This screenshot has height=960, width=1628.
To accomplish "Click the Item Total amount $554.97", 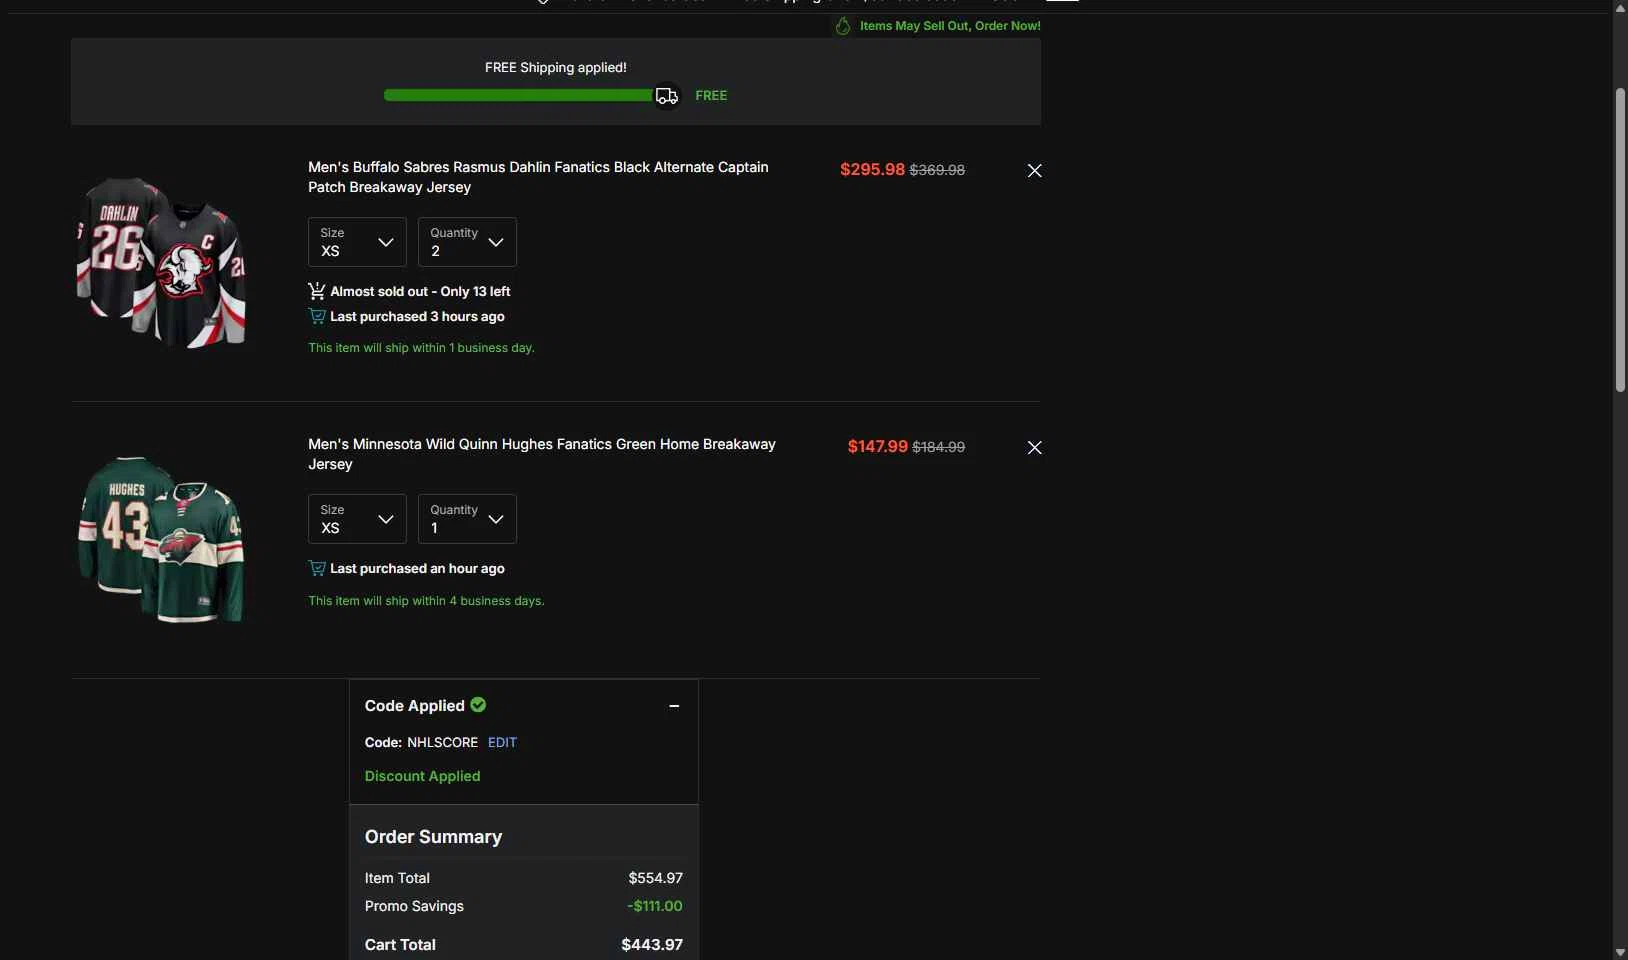I will 655,878.
